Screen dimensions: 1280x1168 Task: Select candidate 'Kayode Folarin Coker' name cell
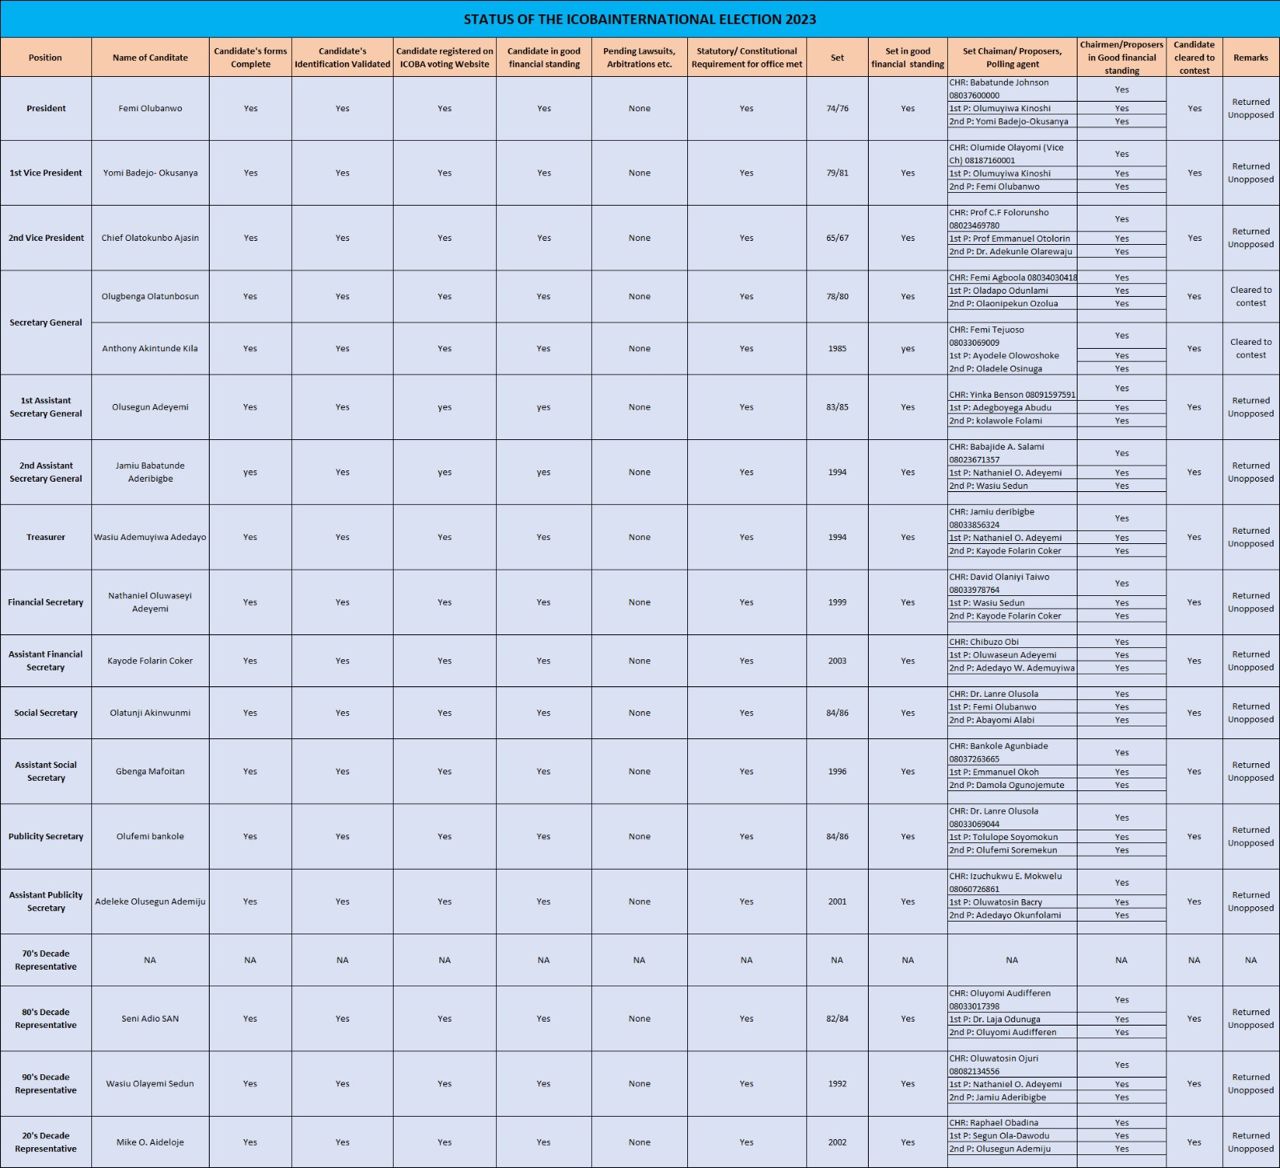tap(150, 661)
